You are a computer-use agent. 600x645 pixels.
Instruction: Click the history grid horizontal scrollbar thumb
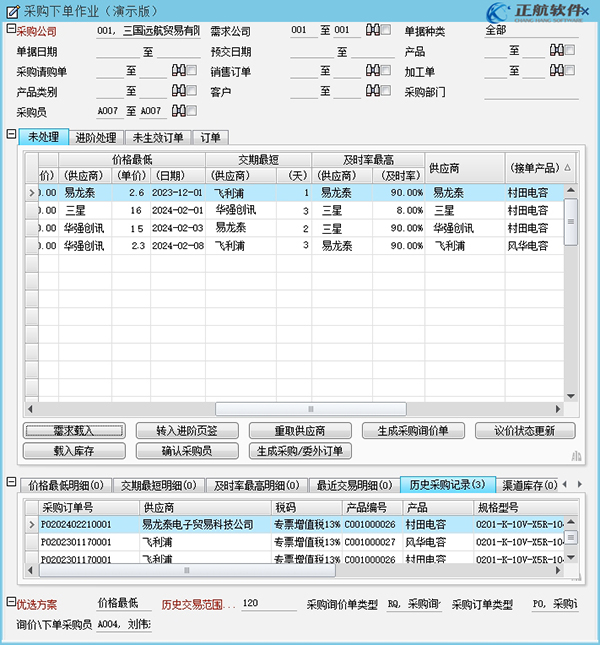(x=187, y=570)
